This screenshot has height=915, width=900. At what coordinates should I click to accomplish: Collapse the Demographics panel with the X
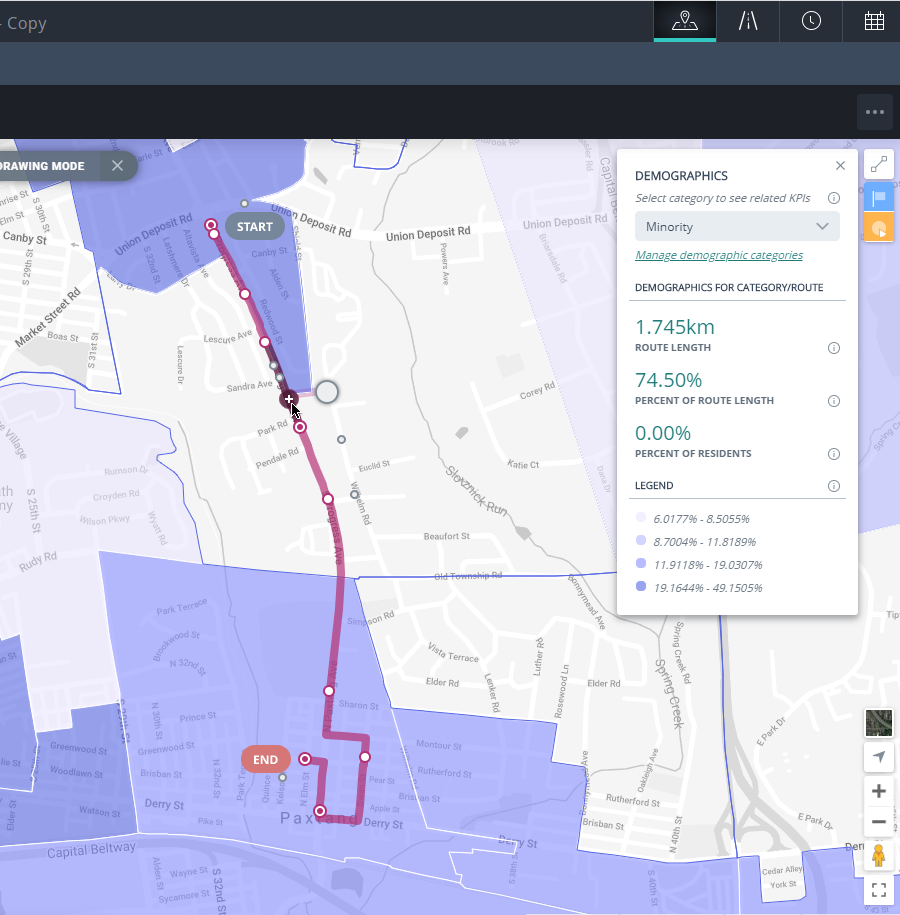(x=840, y=165)
